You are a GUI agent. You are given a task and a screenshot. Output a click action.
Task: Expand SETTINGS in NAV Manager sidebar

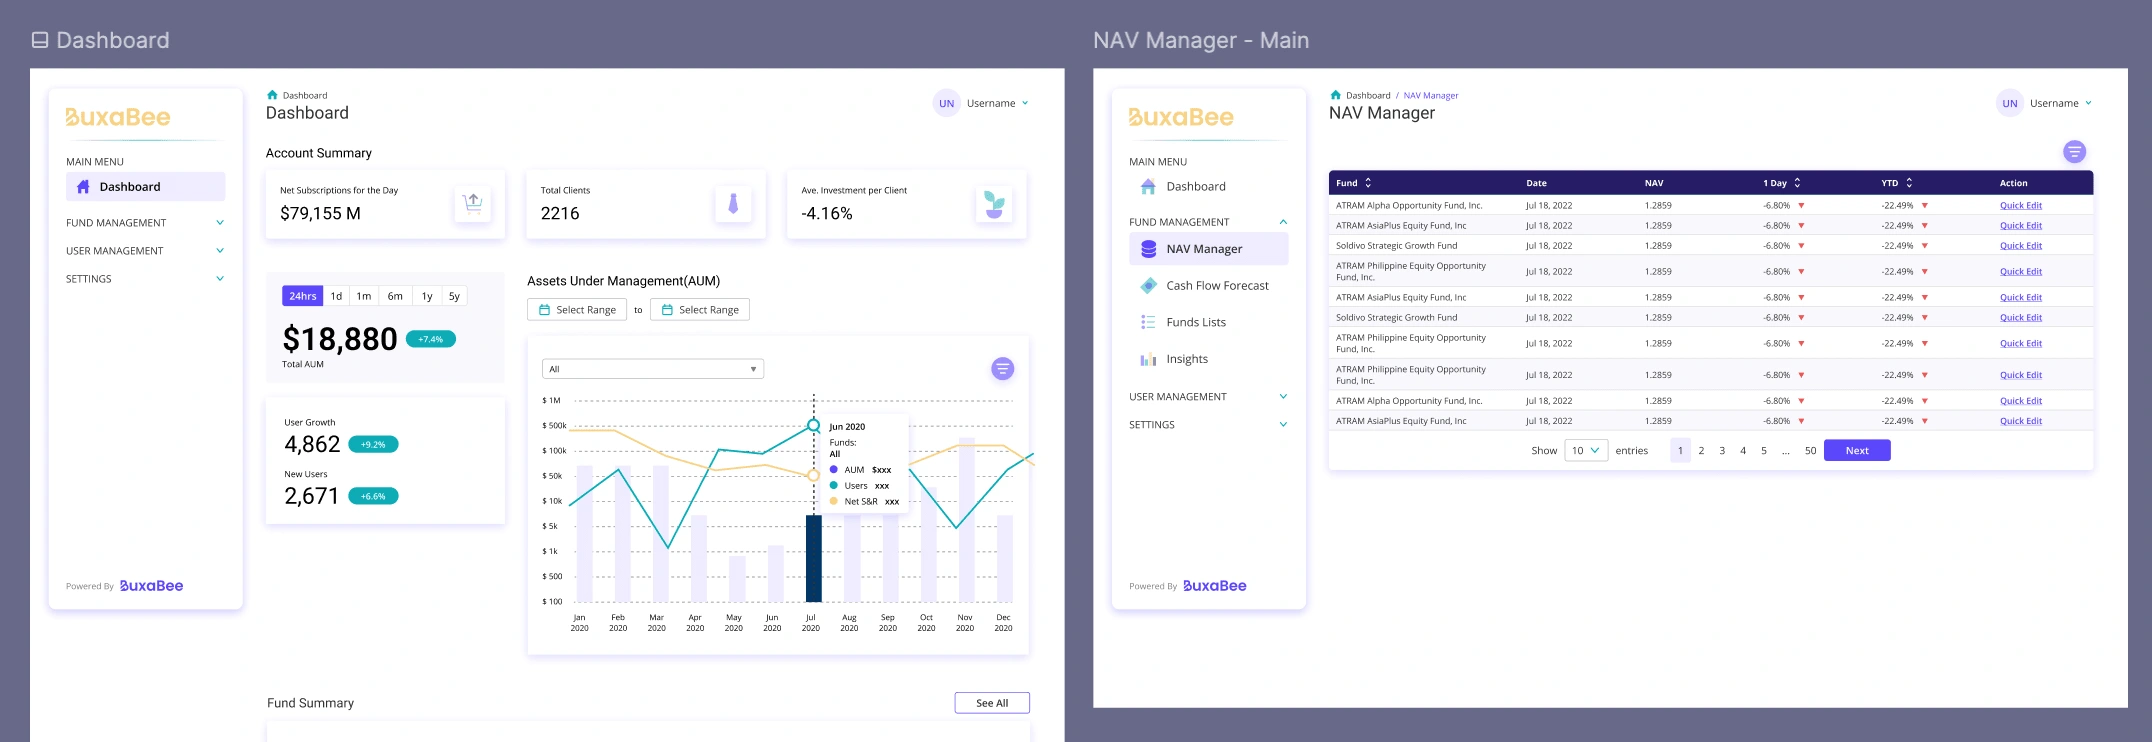coord(1208,425)
